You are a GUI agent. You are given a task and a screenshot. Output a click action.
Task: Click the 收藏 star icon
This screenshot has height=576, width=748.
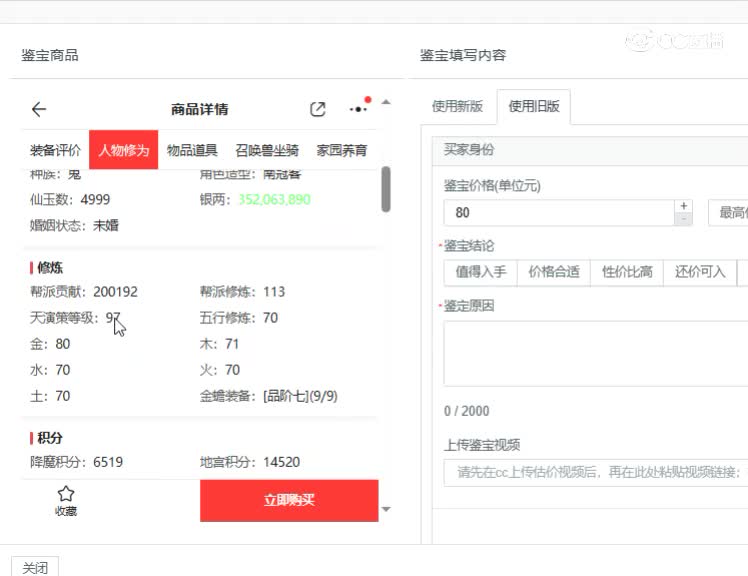pos(66,494)
